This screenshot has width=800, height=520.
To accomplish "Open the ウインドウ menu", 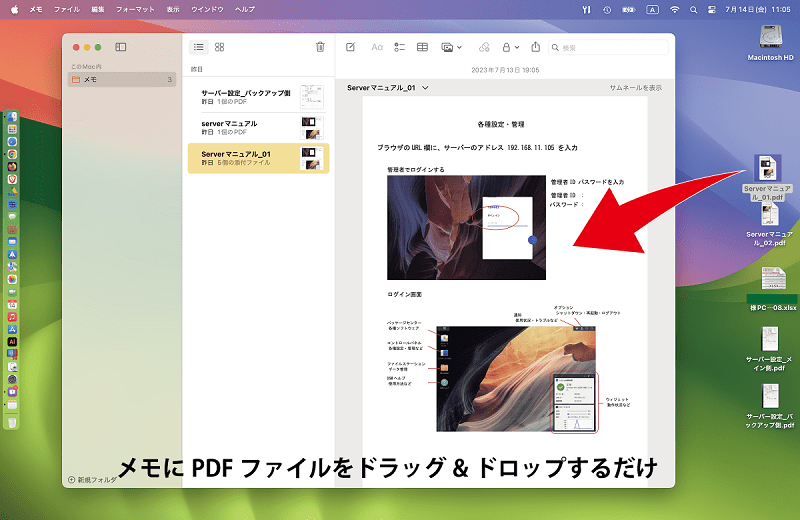I will [207, 9].
